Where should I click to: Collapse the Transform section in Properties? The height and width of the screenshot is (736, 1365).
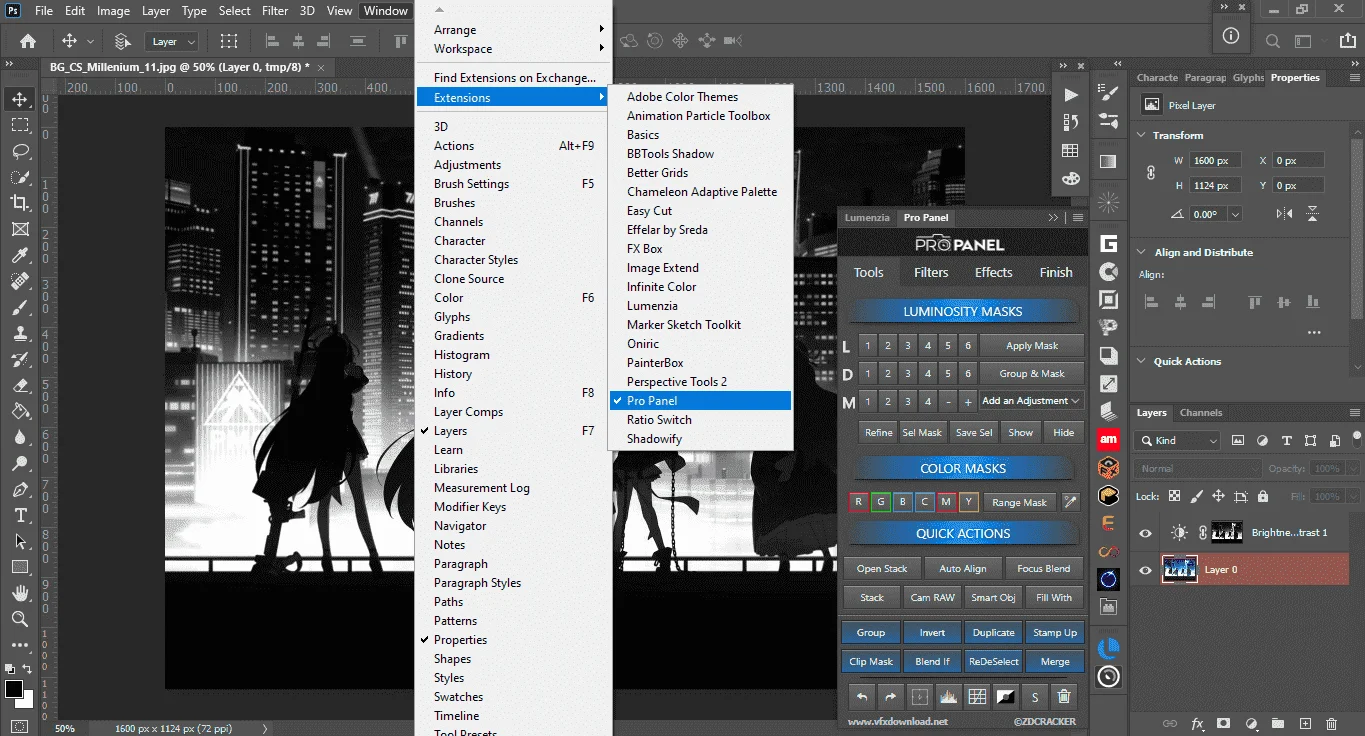pos(1142,135)
